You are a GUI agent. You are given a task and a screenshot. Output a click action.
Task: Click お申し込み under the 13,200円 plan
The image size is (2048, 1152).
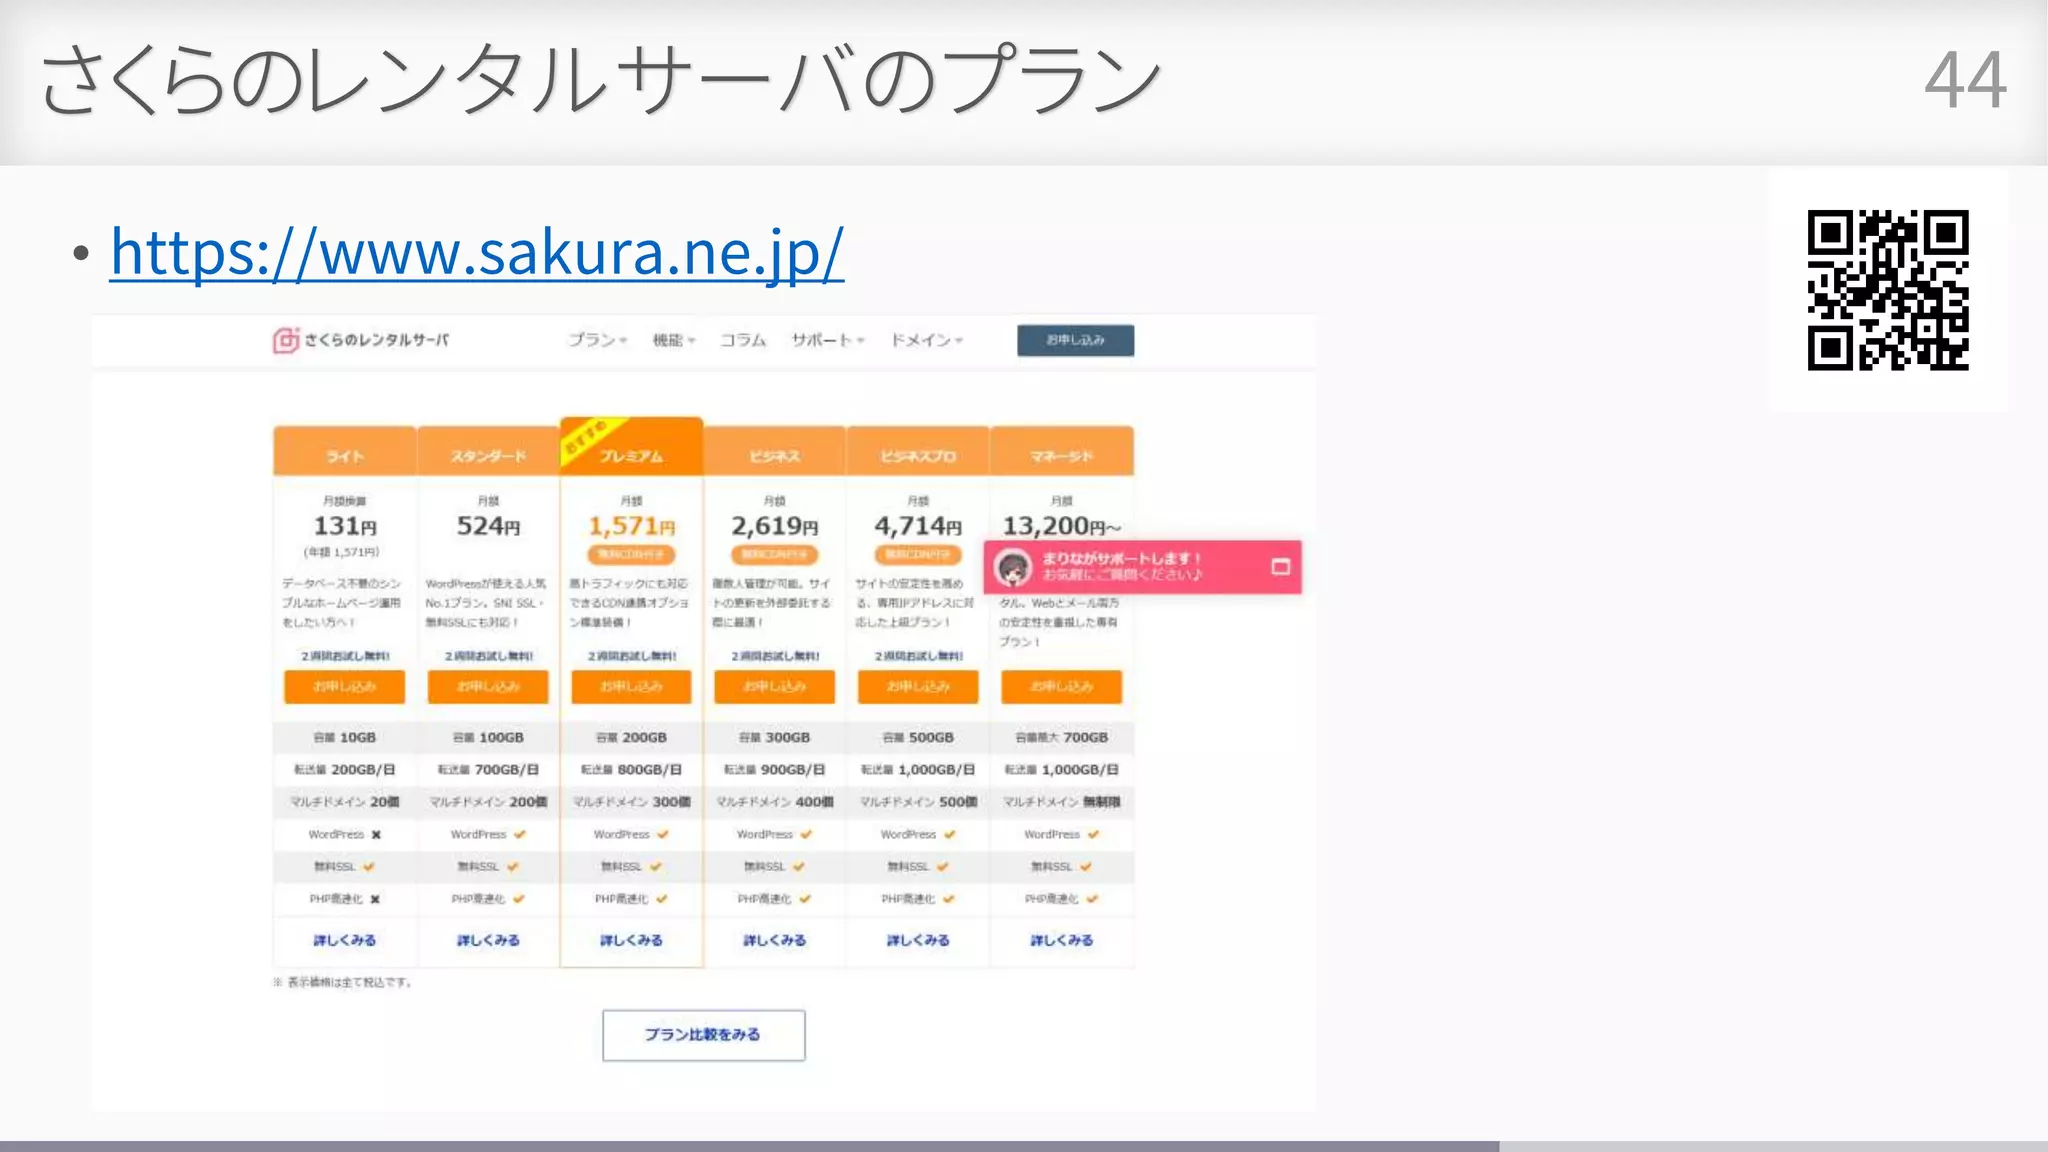tap(1062, 687)
